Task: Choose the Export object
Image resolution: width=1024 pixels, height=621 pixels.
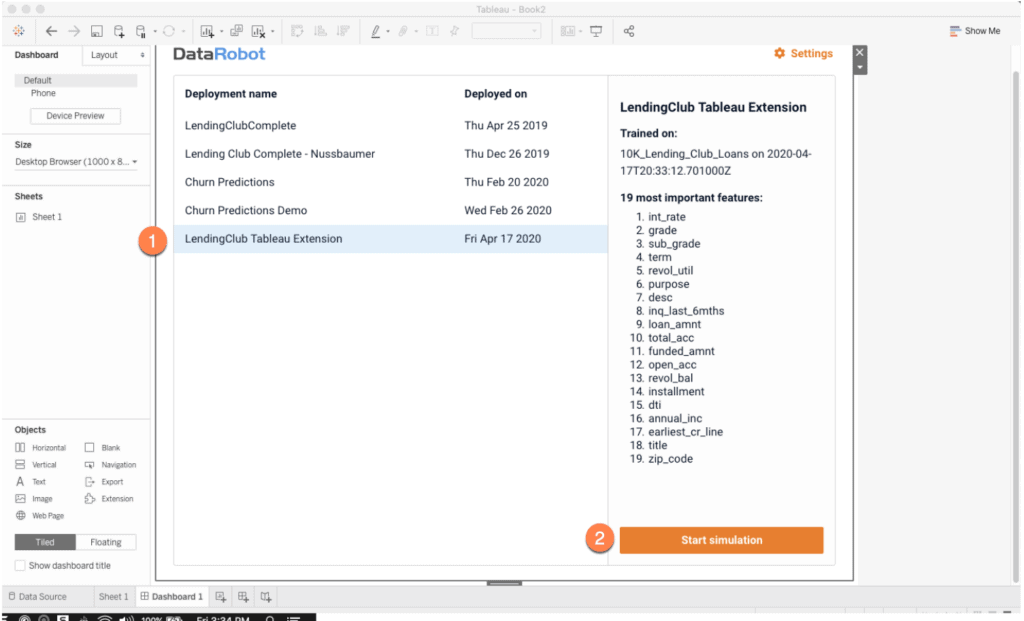Action: [104, 482]
